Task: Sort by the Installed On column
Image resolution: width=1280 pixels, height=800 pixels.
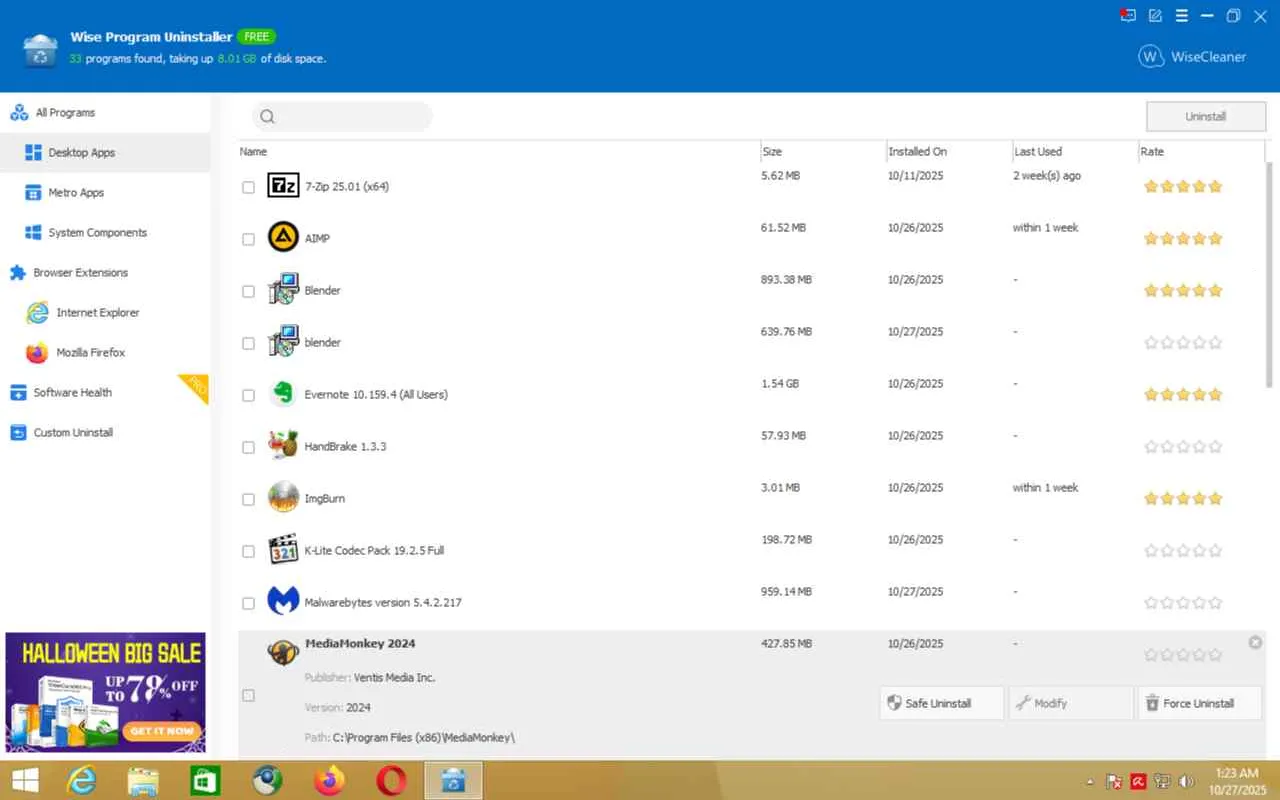Action: pos(949,152)
